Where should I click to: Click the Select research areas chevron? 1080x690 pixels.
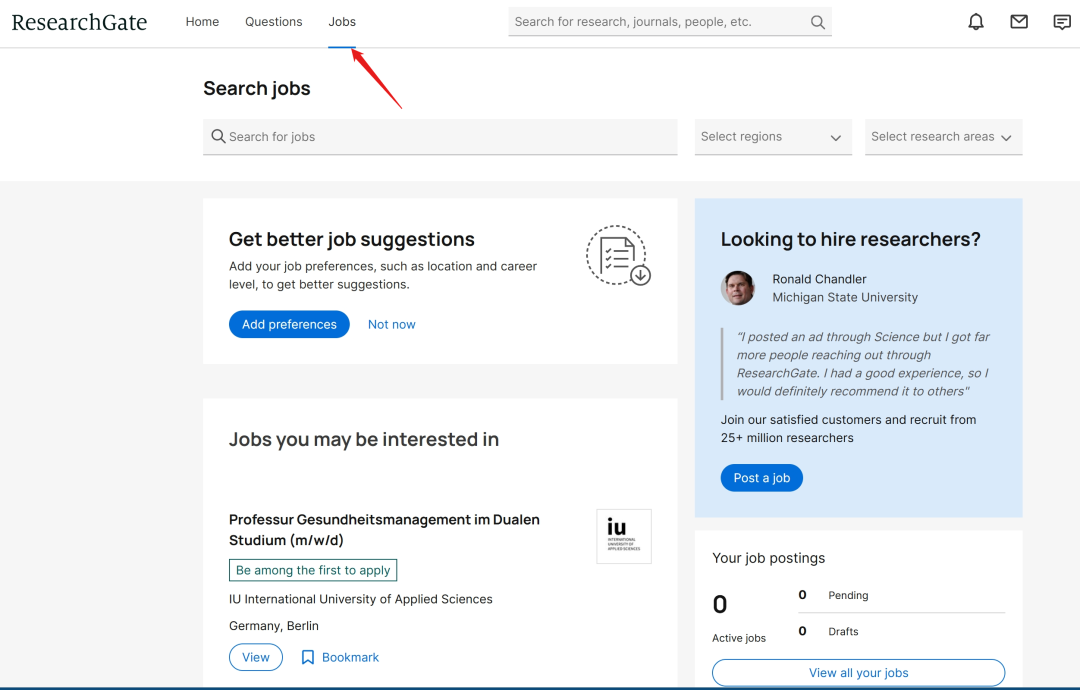coord(1006,138)
